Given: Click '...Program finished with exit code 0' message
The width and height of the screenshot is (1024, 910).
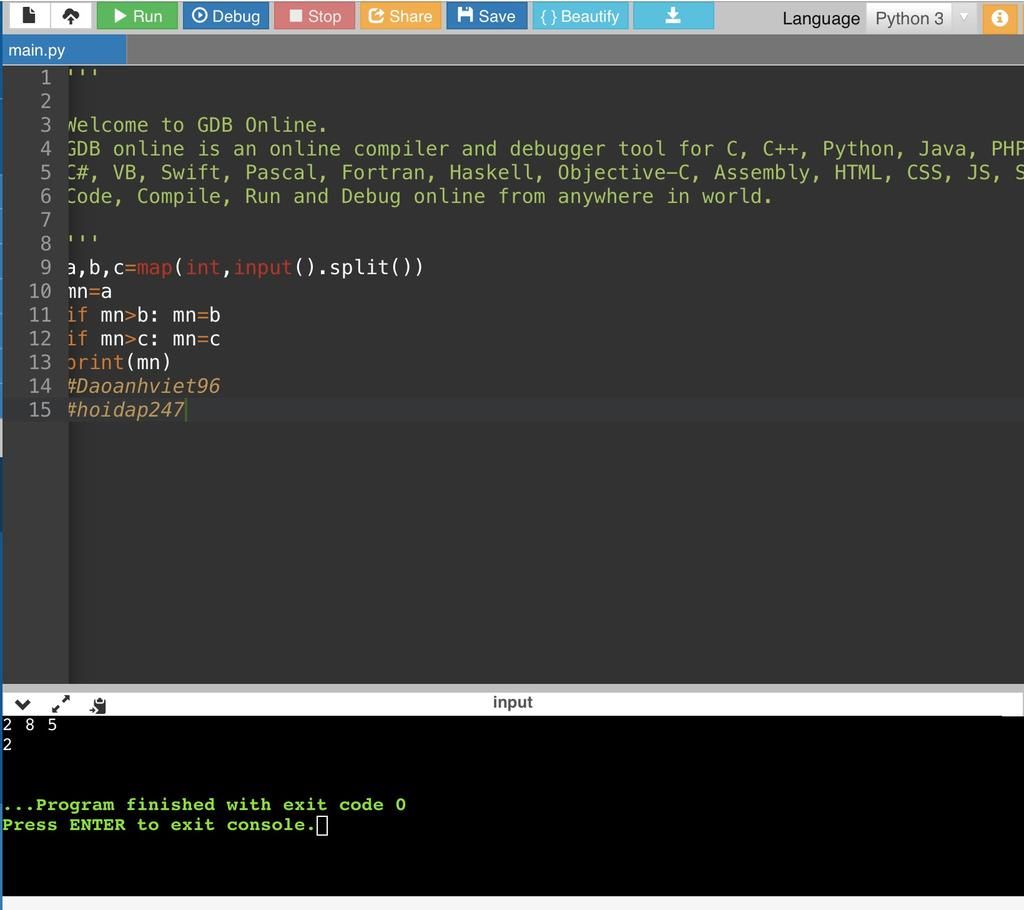Looking at the screenshot, I should (x=204, y=805).
